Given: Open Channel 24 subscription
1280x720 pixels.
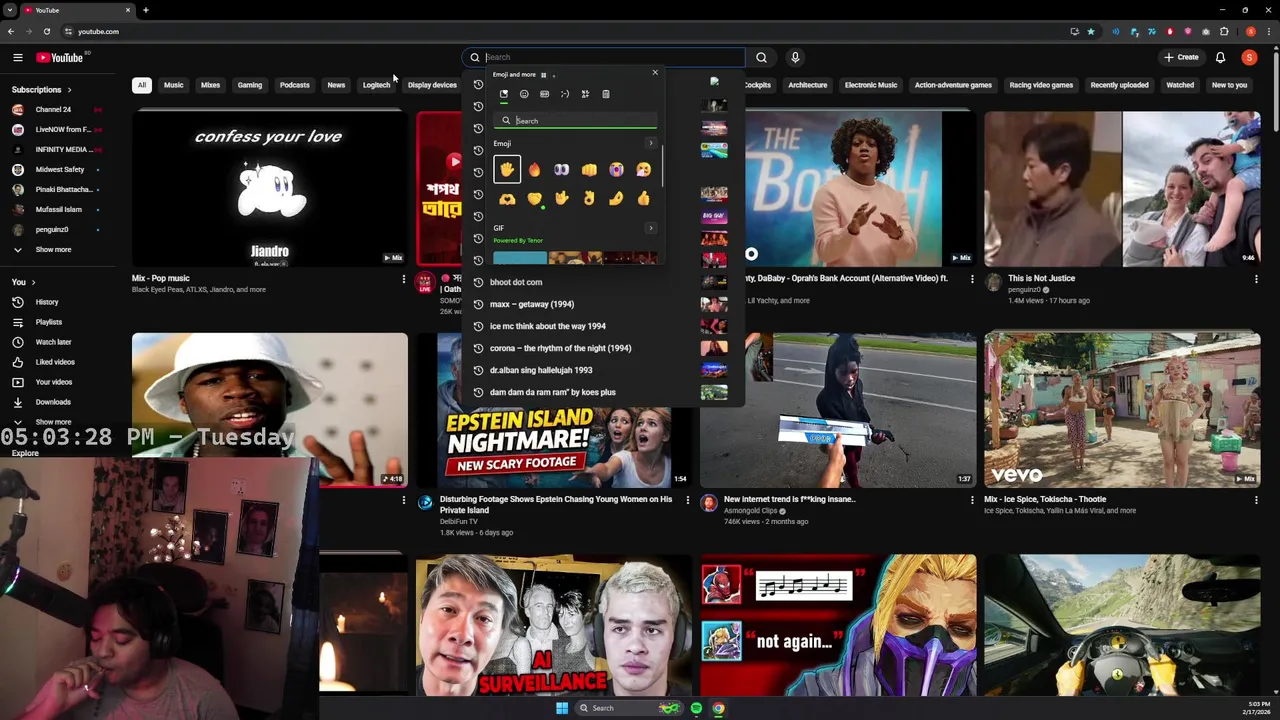Looking at the screenshot, I should 53,109.
